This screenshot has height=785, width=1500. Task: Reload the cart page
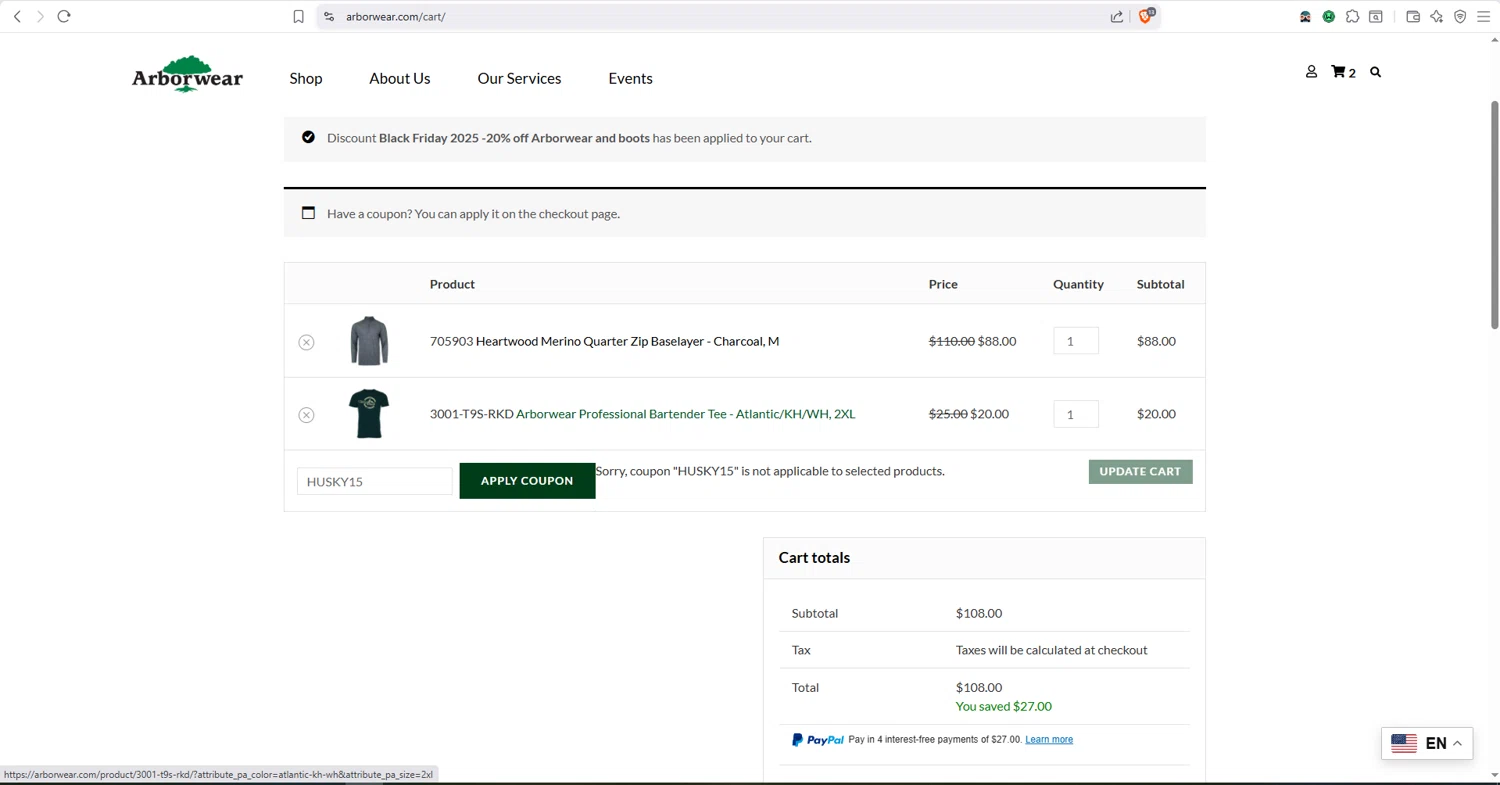point(64,16)
